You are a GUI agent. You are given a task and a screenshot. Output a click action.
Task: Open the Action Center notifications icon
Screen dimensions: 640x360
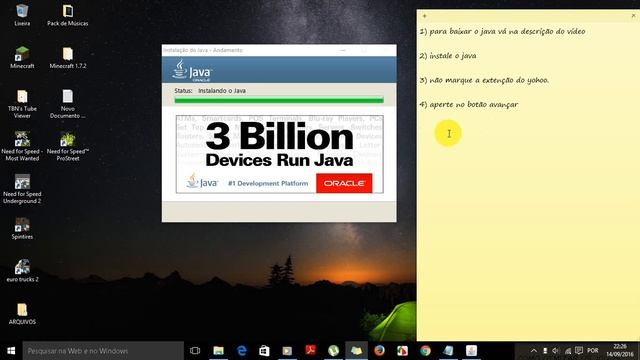[x=579, y=351]
